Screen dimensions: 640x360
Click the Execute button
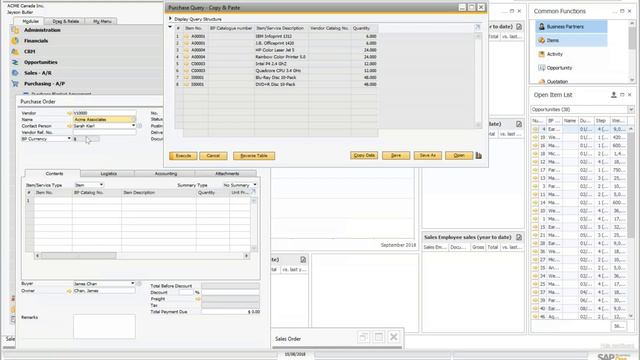click(x=183, y=156)
